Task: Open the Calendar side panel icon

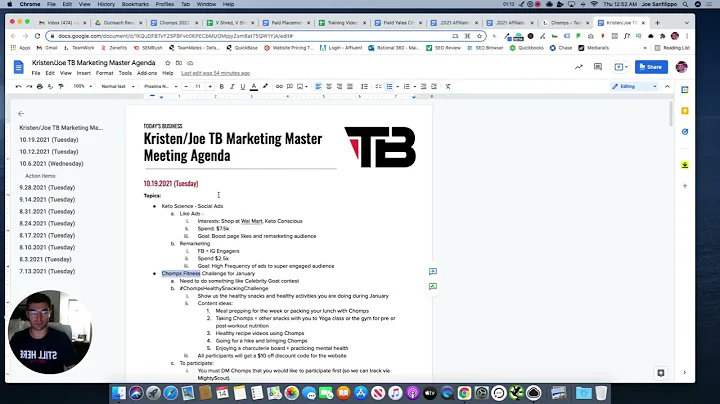Action: coord(685,90)
